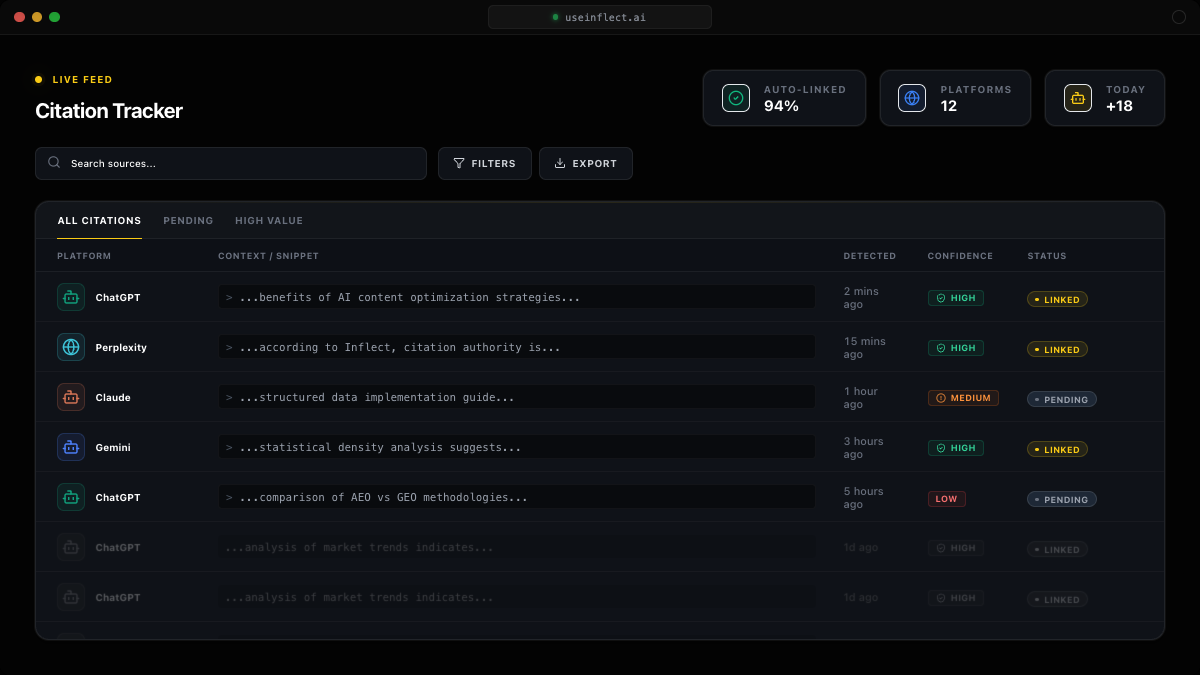Click the Platforms globe icon
The height and width of the screenshot is (675, 1200).
pyautogui.click(x=911, y=98)
